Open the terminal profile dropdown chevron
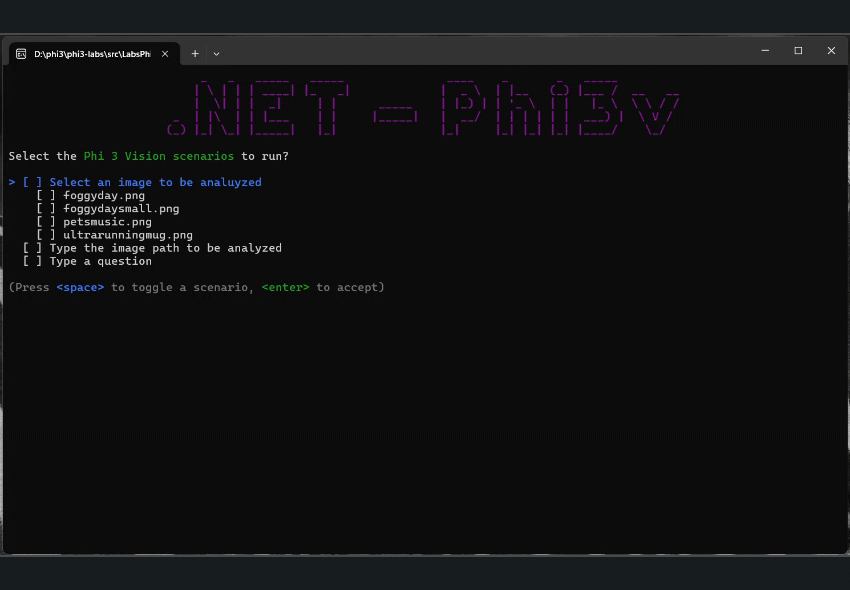Viewport: 850px width, 590px height. click(x=215, y=53)
